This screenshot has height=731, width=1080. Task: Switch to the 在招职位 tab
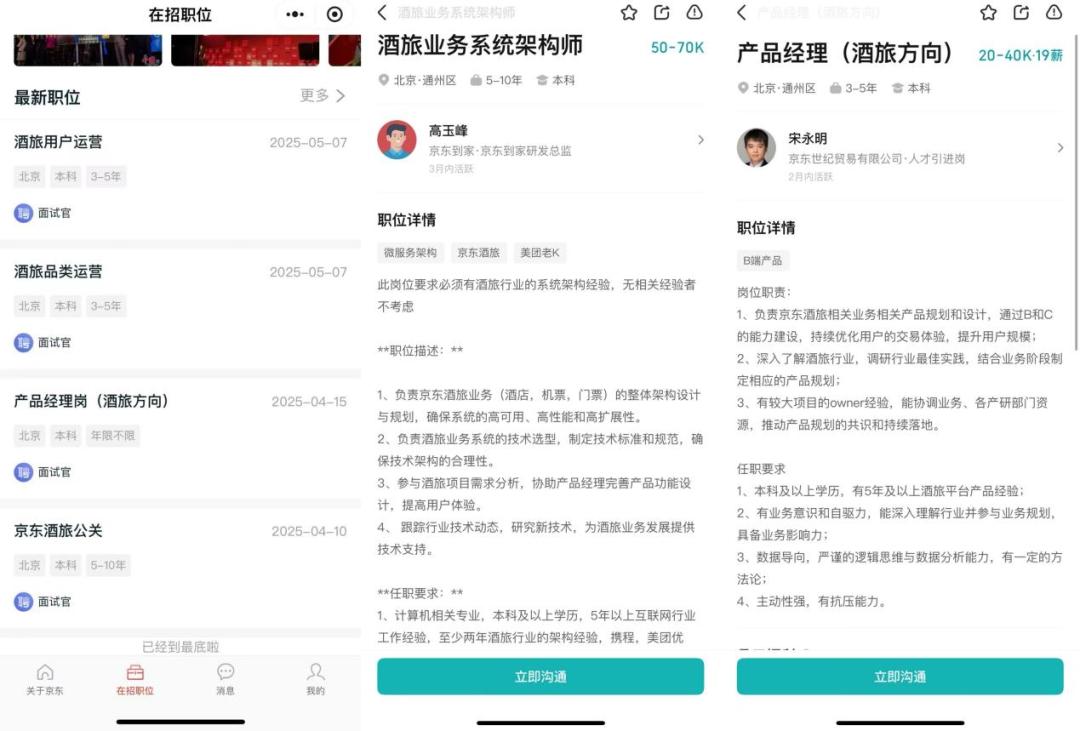tap(135, 679)
